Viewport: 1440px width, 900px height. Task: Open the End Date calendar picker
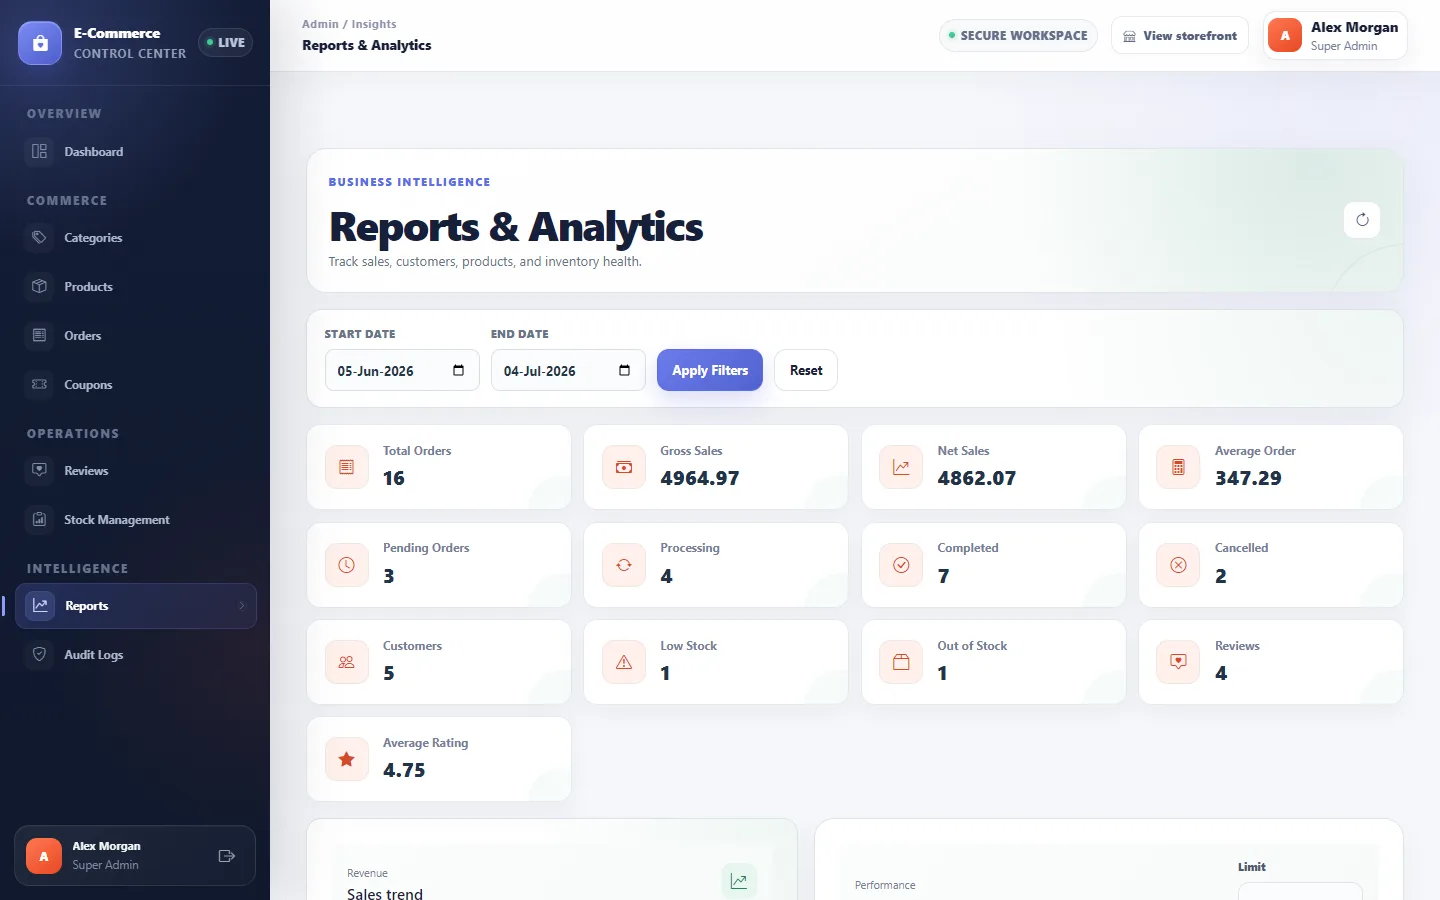[624, 370]
